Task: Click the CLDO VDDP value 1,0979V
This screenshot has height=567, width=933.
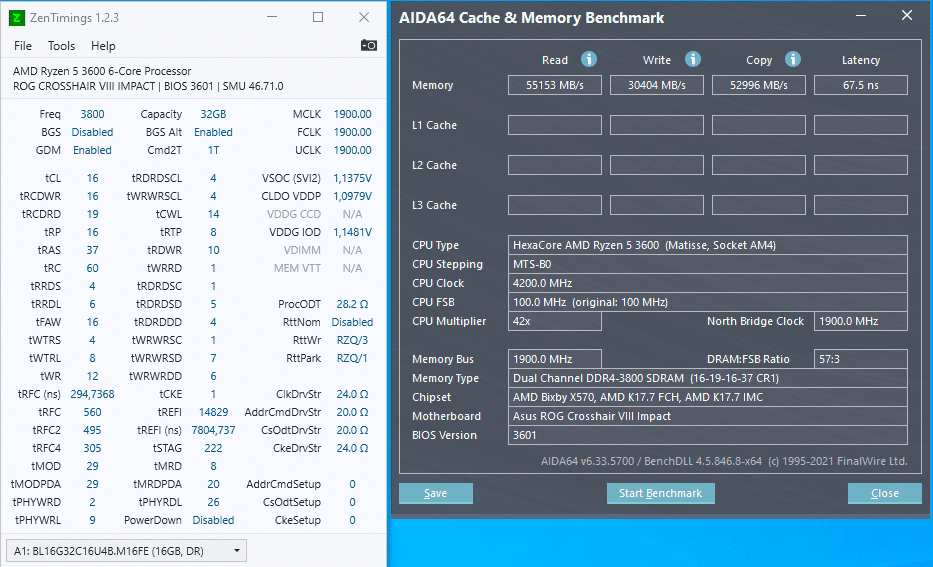Action: point(352,196)
